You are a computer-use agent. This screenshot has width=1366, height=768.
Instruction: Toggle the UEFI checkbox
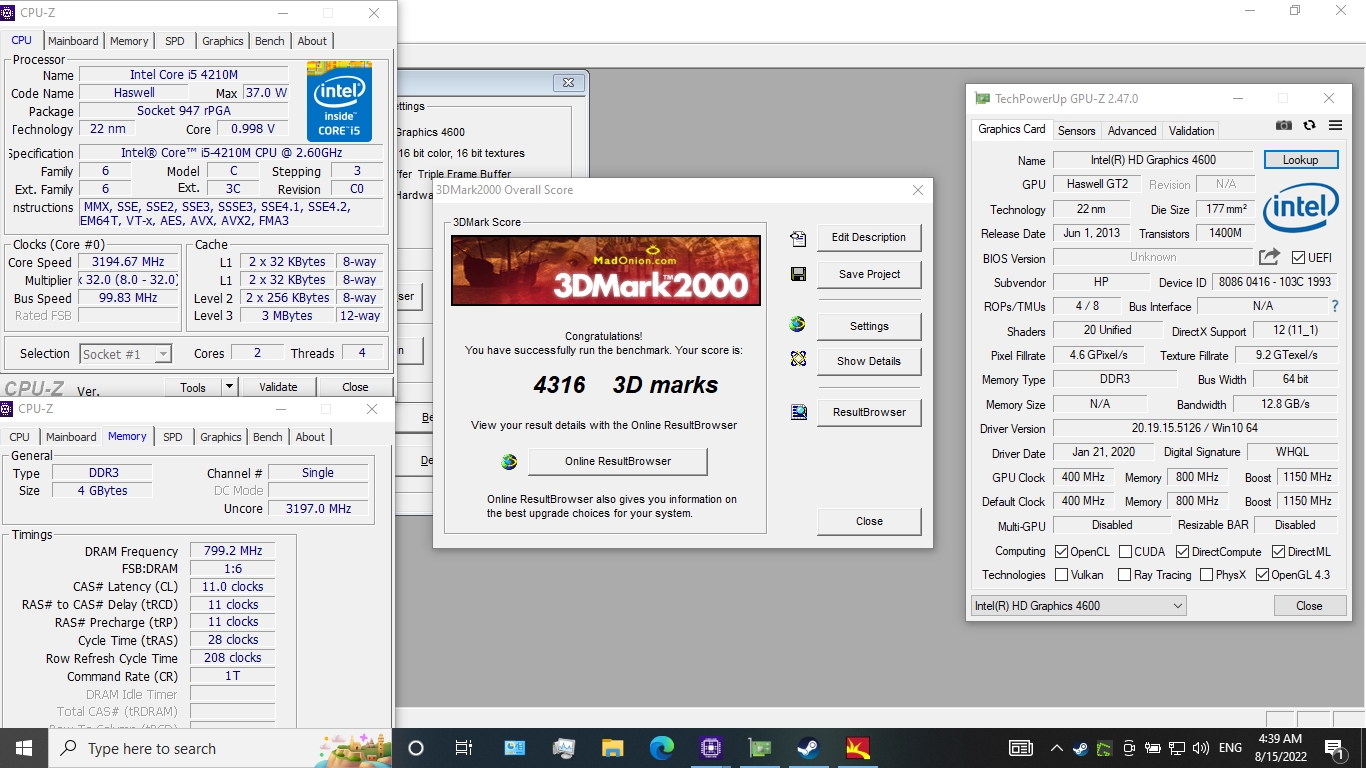(1298, 257)
